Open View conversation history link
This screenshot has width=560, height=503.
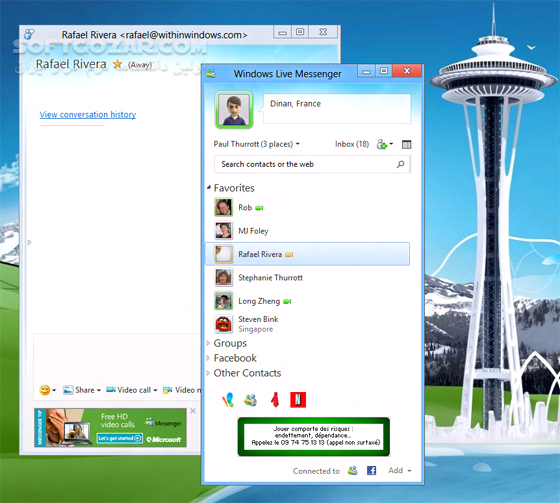click(x=88, y=114)
